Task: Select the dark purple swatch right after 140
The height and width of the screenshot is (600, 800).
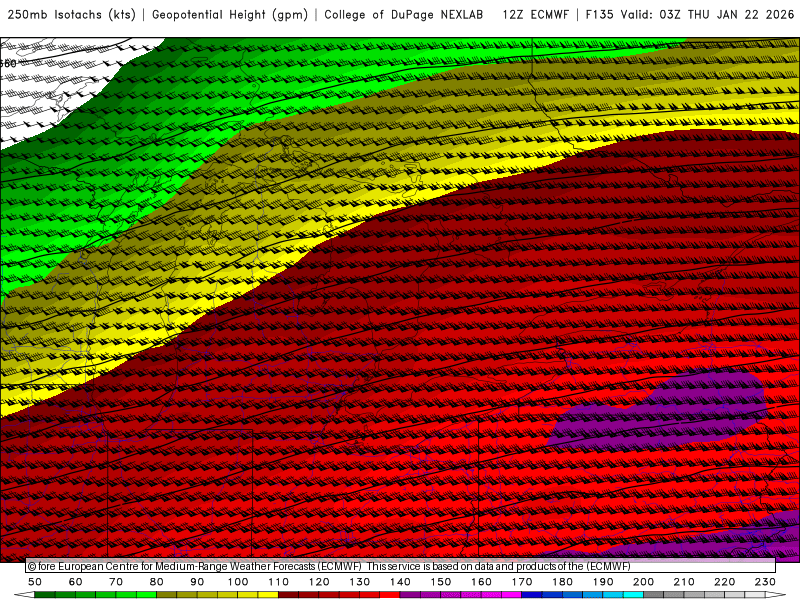Action: click(x=410, y=595)
